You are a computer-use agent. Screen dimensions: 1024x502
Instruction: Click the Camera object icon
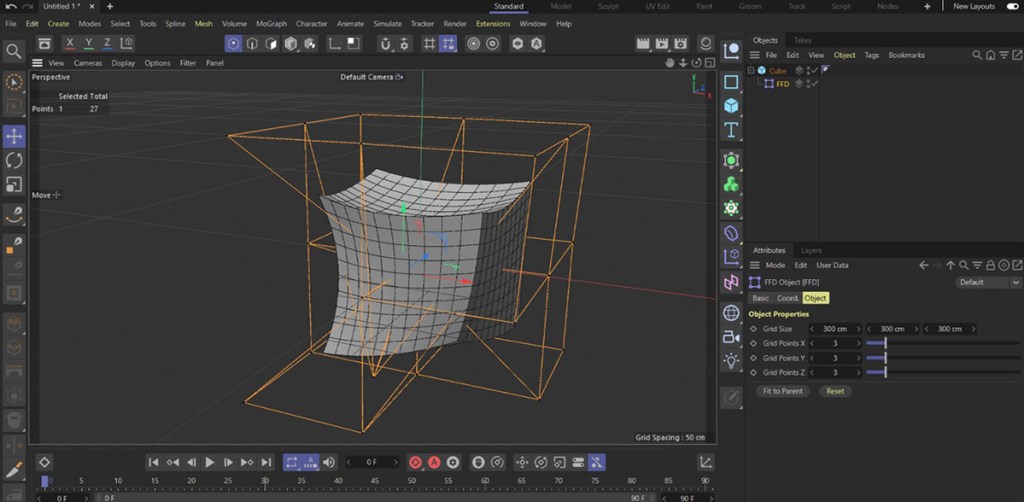click(x=731, y=337)
